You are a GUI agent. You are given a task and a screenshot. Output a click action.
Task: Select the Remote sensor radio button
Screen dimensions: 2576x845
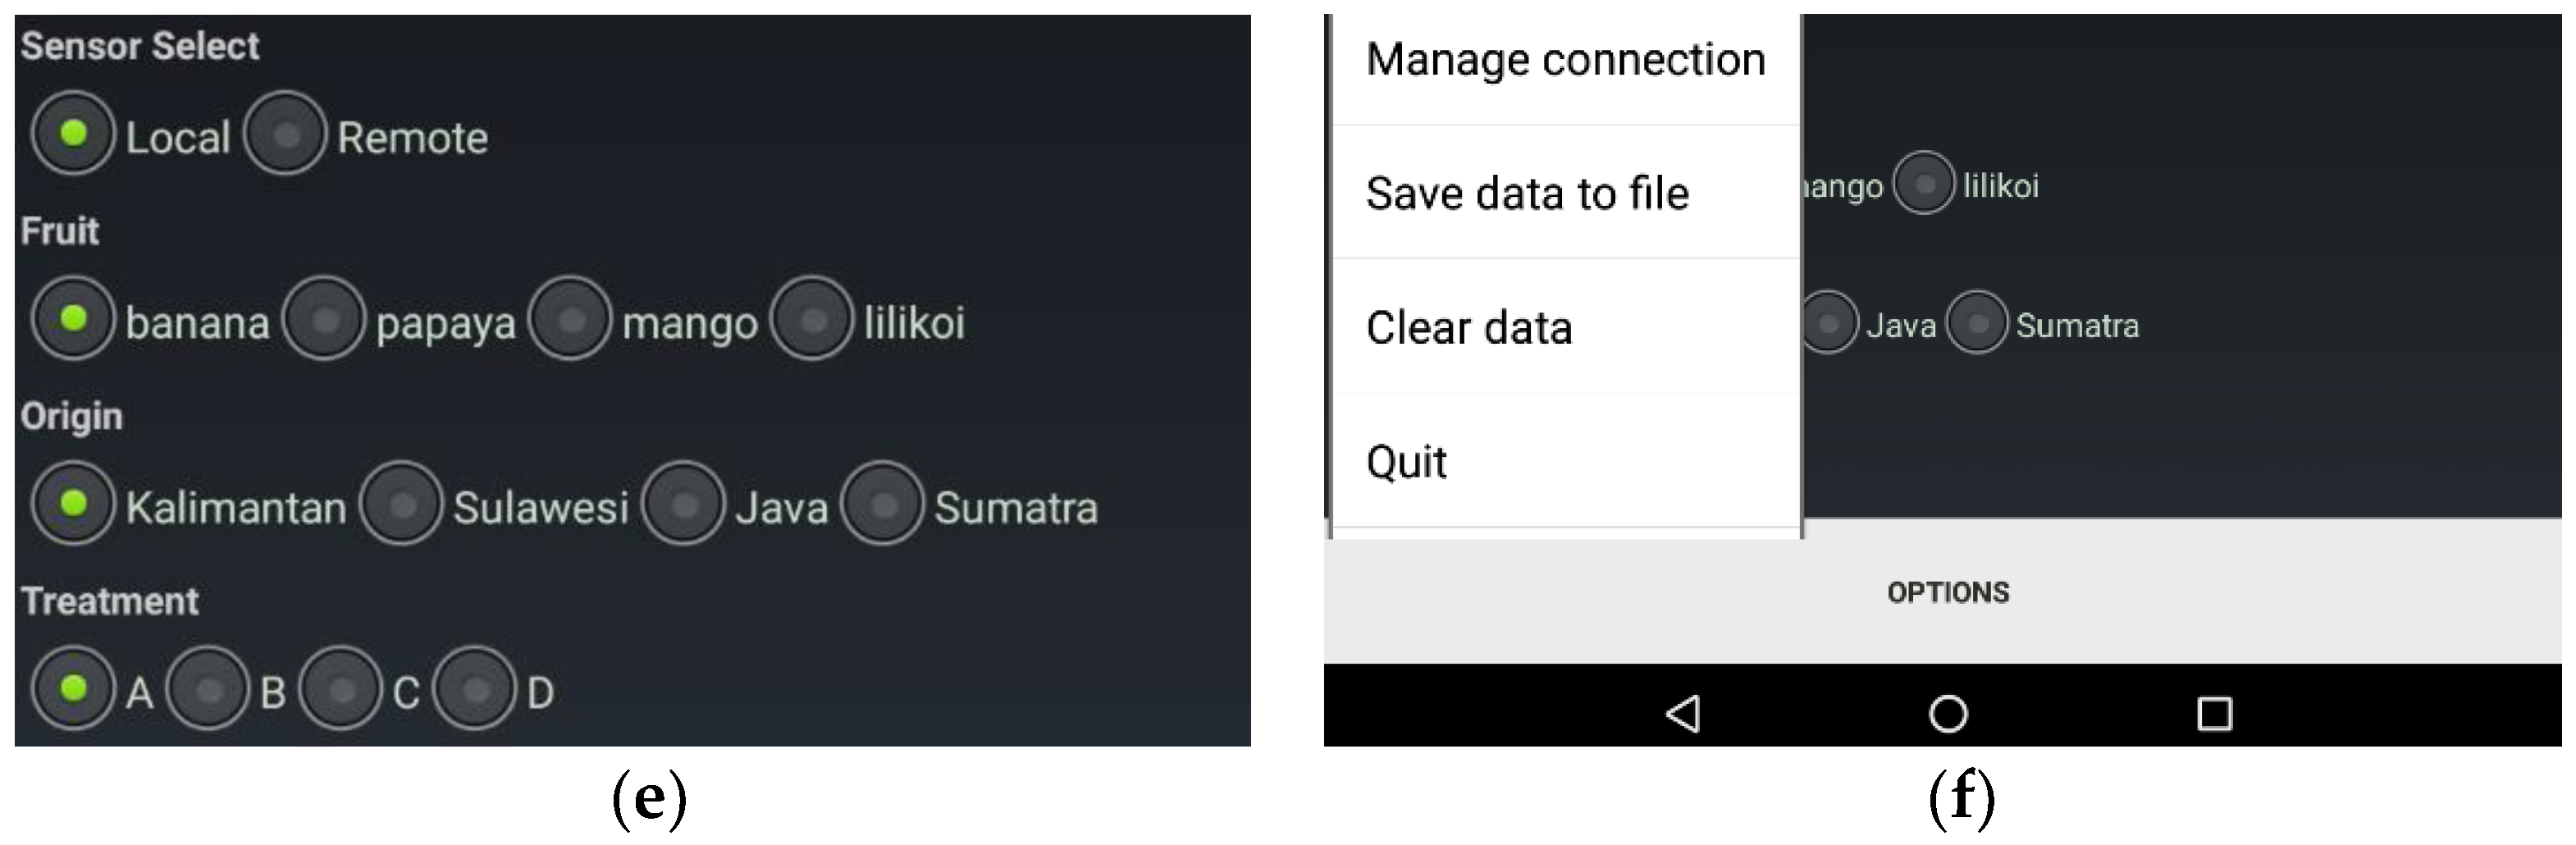point(285,134)
